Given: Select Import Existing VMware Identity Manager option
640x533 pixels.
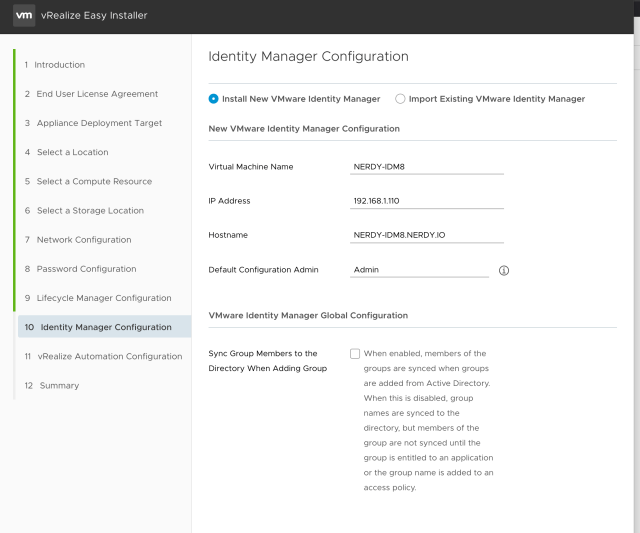Looking at the screenshot, I should coord(401,99).
